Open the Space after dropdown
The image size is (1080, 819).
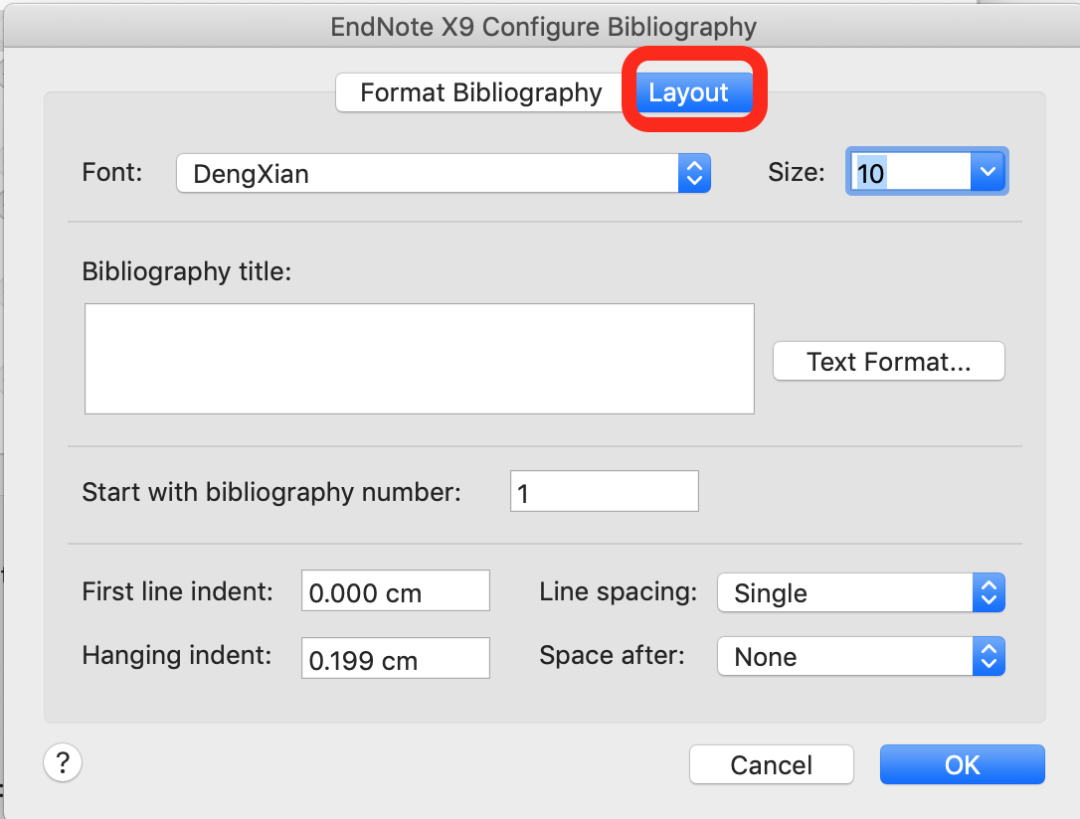(861, 656)
